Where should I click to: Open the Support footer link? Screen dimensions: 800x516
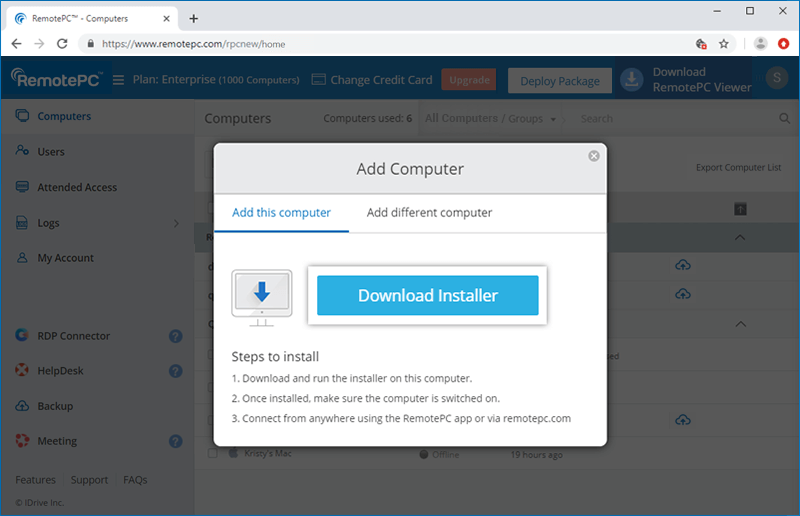pos(89,480)
